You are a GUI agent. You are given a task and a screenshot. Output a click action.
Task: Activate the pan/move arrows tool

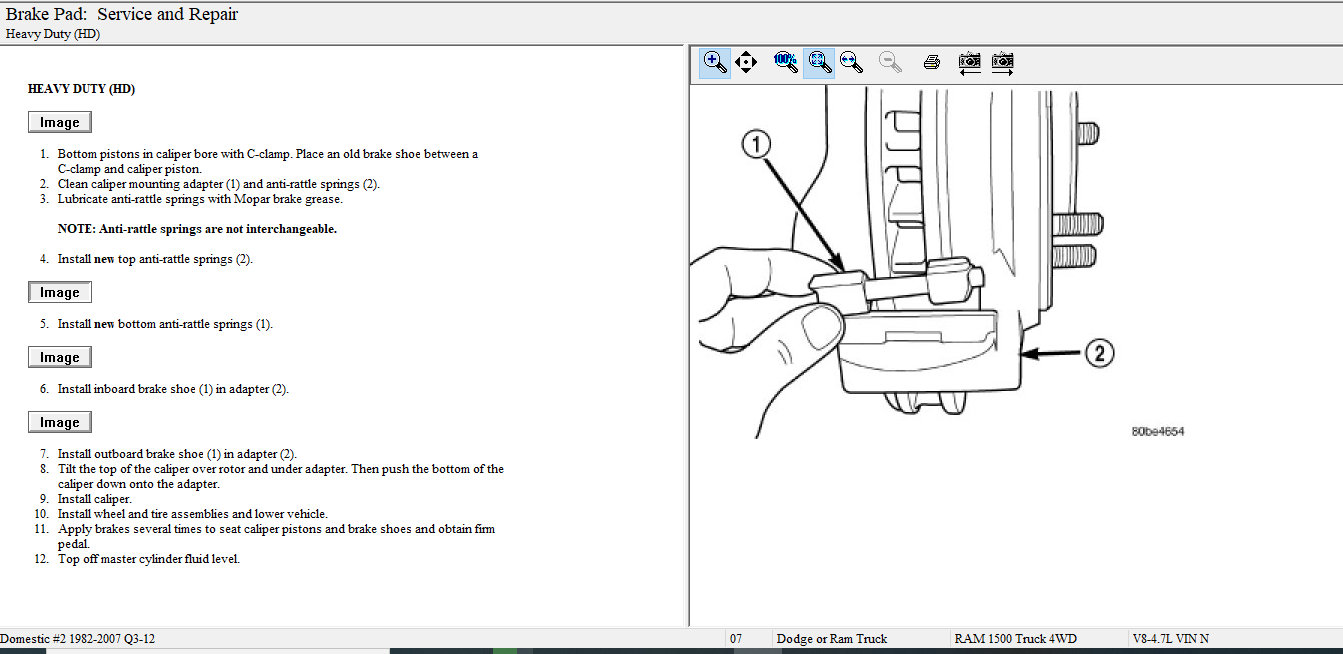click(746, 63)
